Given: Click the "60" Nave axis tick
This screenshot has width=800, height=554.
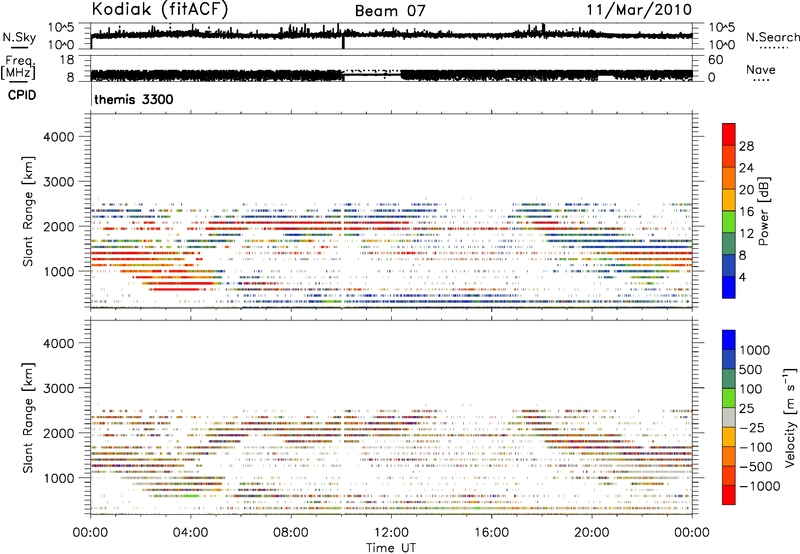Looking at the screenshot, I should pyautogui.click(x=715, y=60).
